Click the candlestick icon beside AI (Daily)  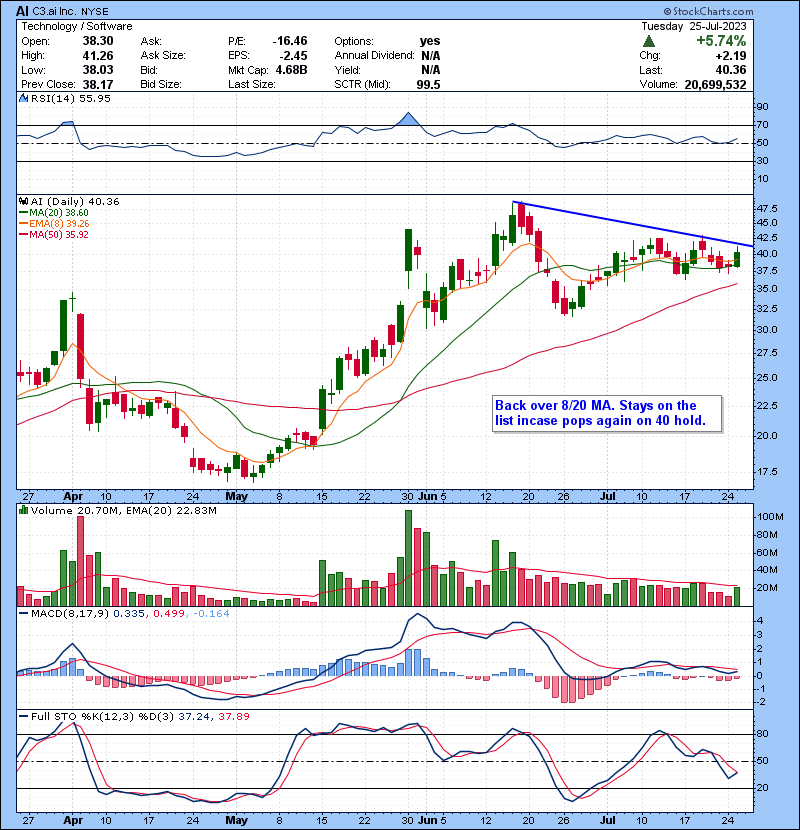coord(23,201)
